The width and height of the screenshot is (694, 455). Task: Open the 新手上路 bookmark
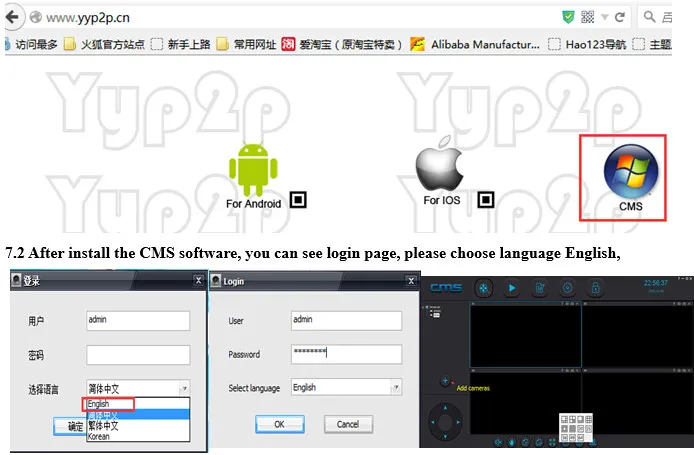click(x=181, y=44)
